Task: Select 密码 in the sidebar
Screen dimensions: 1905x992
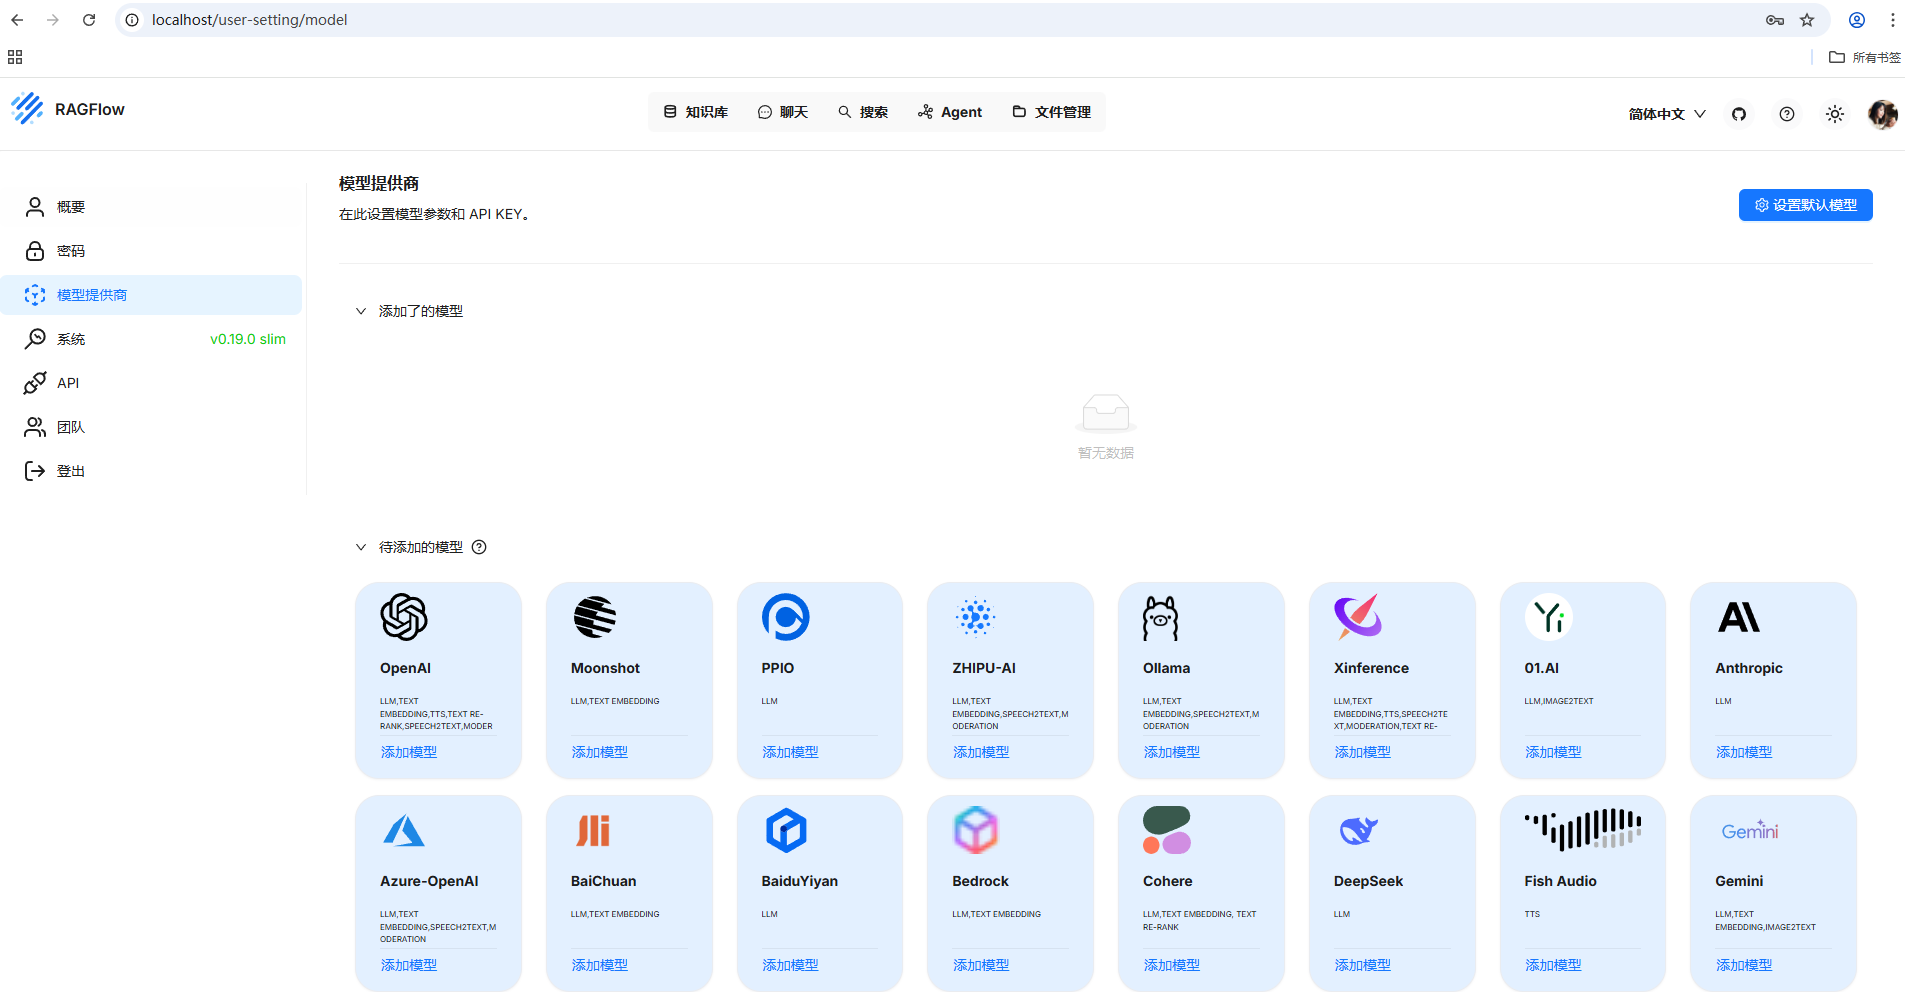Action: pyautogui.click(x=151, y=251)
